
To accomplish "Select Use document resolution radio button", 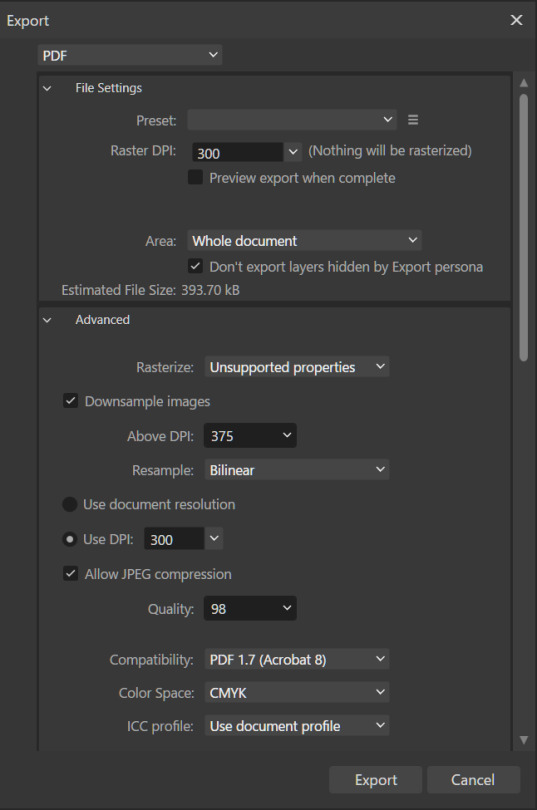I will coord(70,504).
